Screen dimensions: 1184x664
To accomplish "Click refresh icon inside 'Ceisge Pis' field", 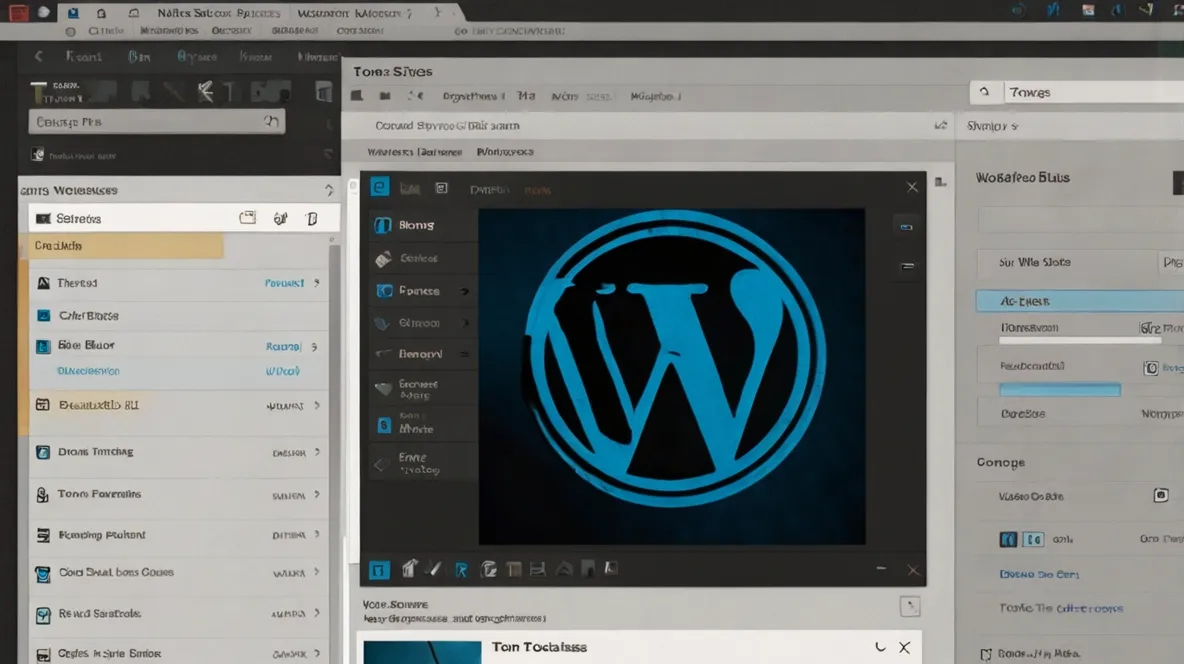I will [271, 121].
